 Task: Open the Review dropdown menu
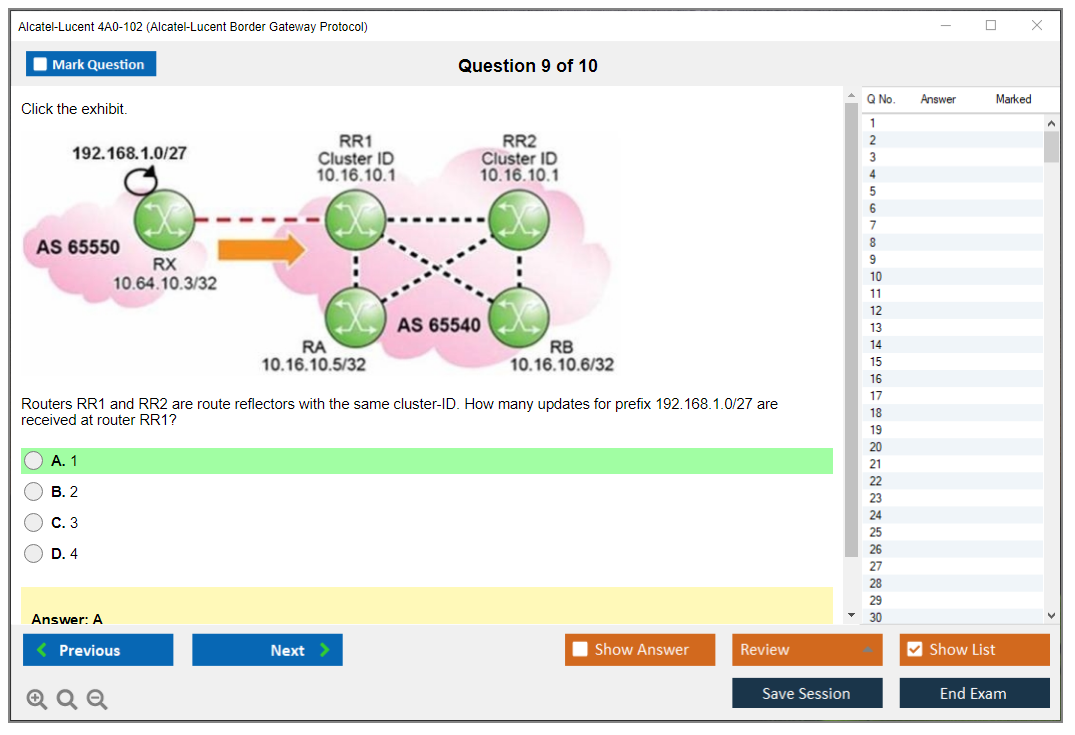[807, 650]
